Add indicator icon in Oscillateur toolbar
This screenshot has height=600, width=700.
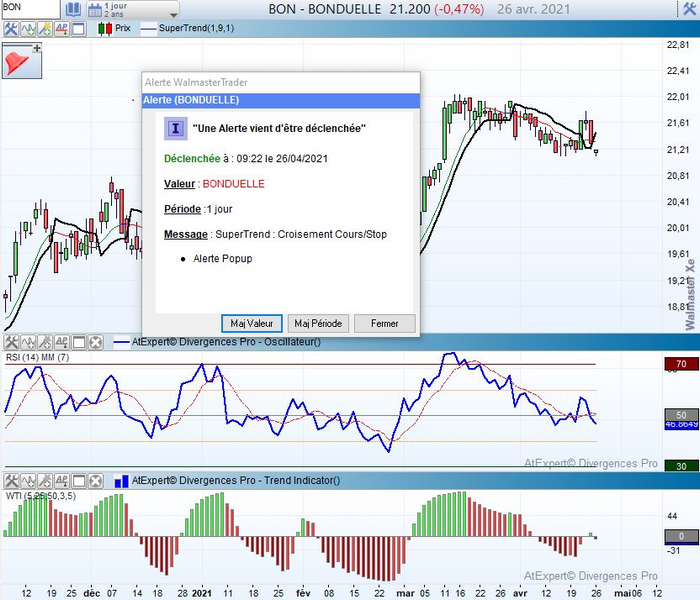point(28,342)
